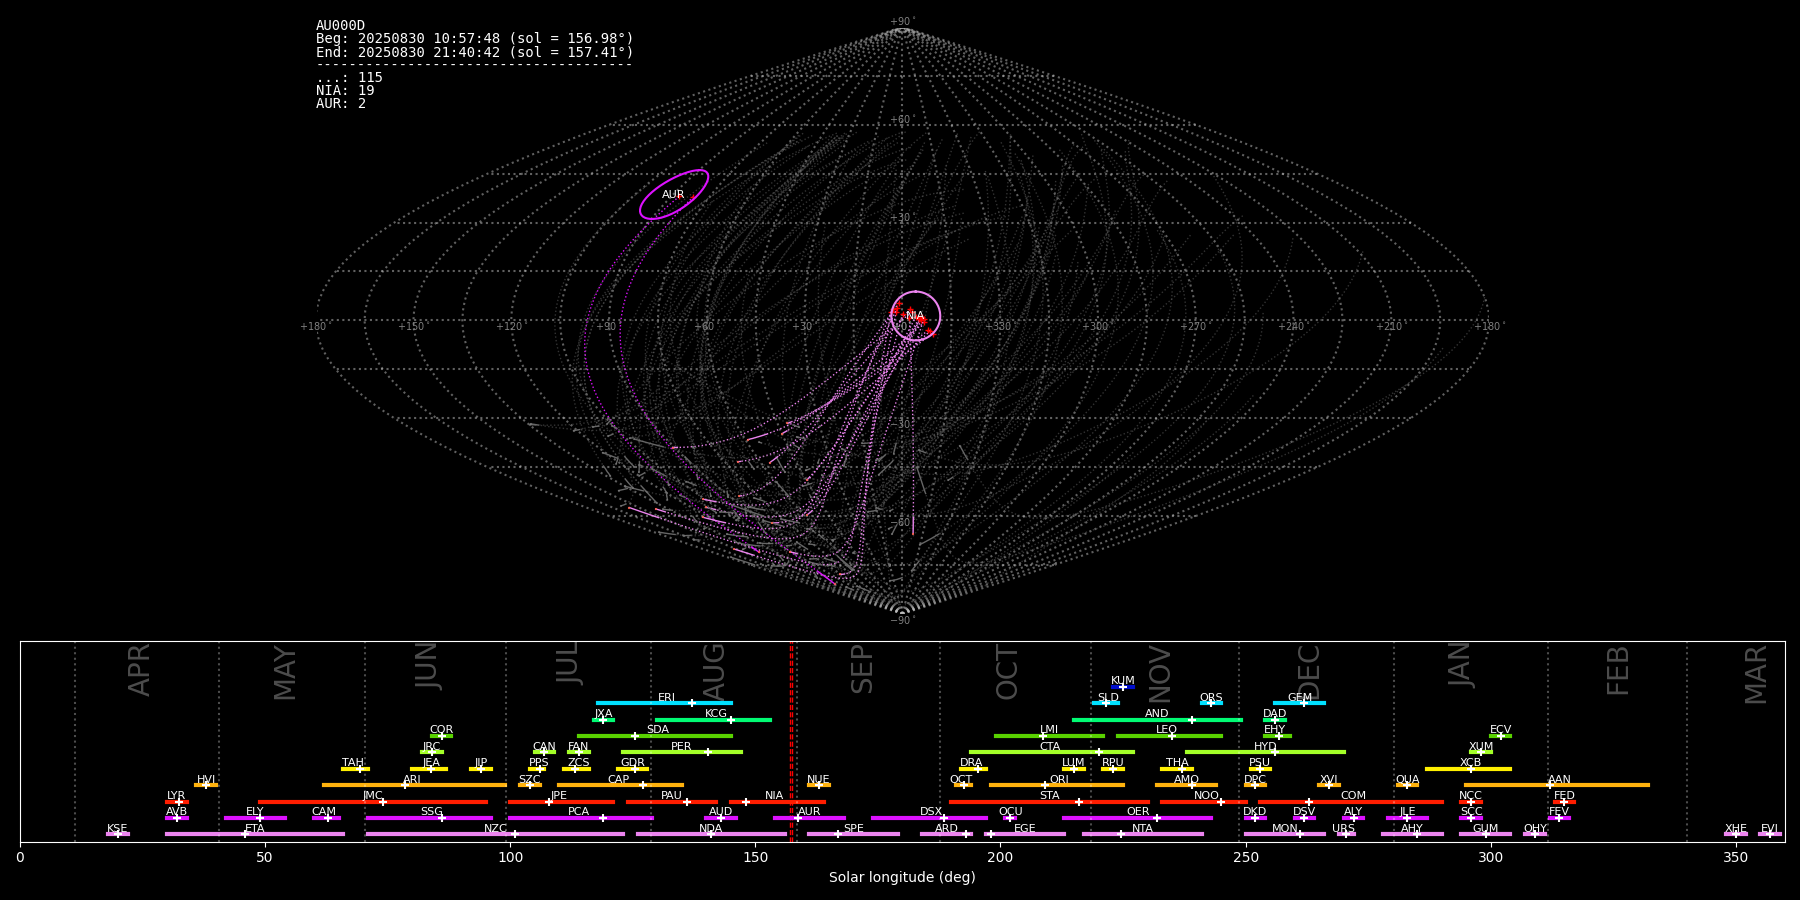Click the +120 longitude label on the sky map
The image size is (1800, 900).
coord(509,327)
